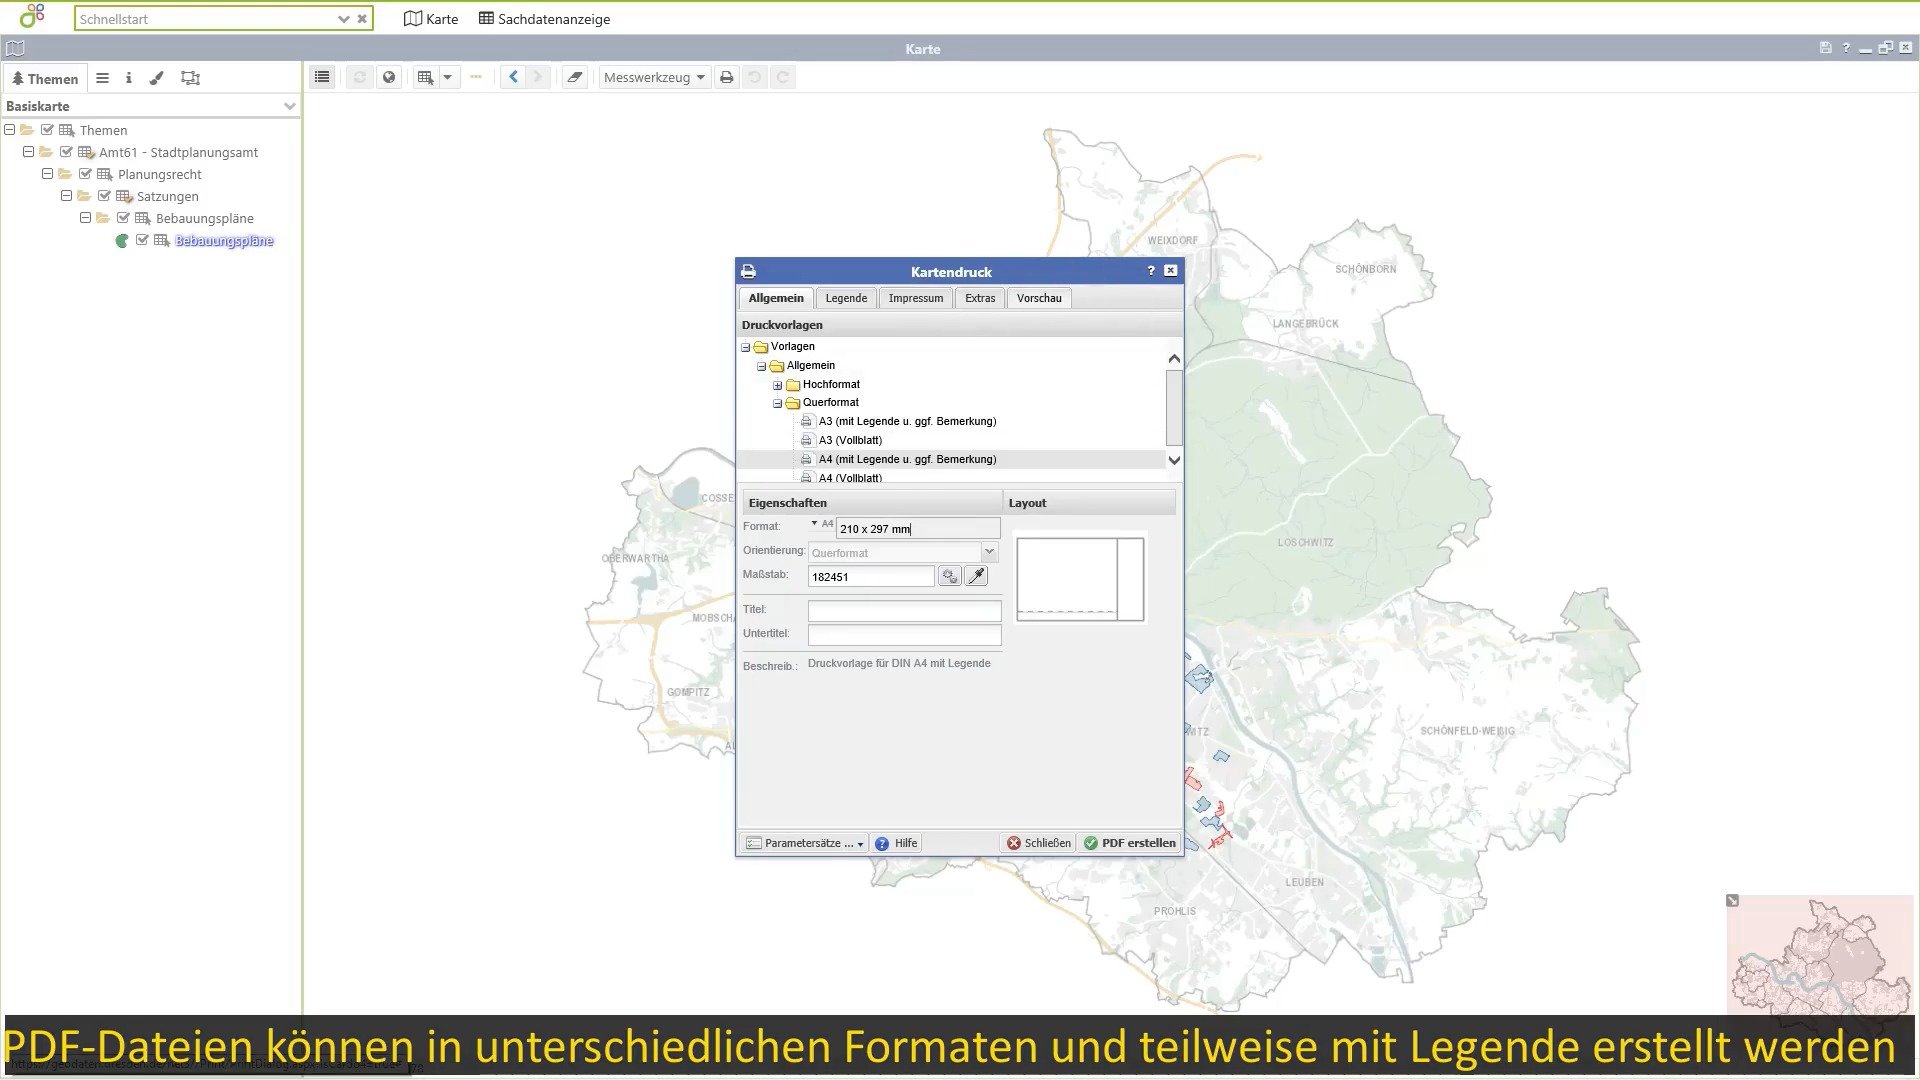The image size is (1920, 1080).
Task: Click the eyedropper icon next to Maßstab
Action: pos(976,576)
